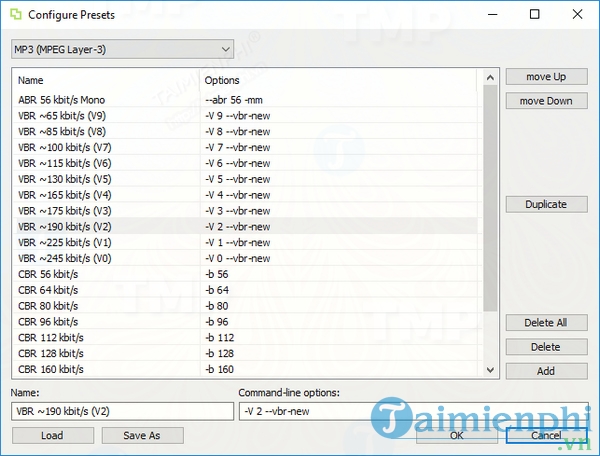The image size is (600, 456).
Task: Click the Configure Presets app icon
Action: coord(14,16)
